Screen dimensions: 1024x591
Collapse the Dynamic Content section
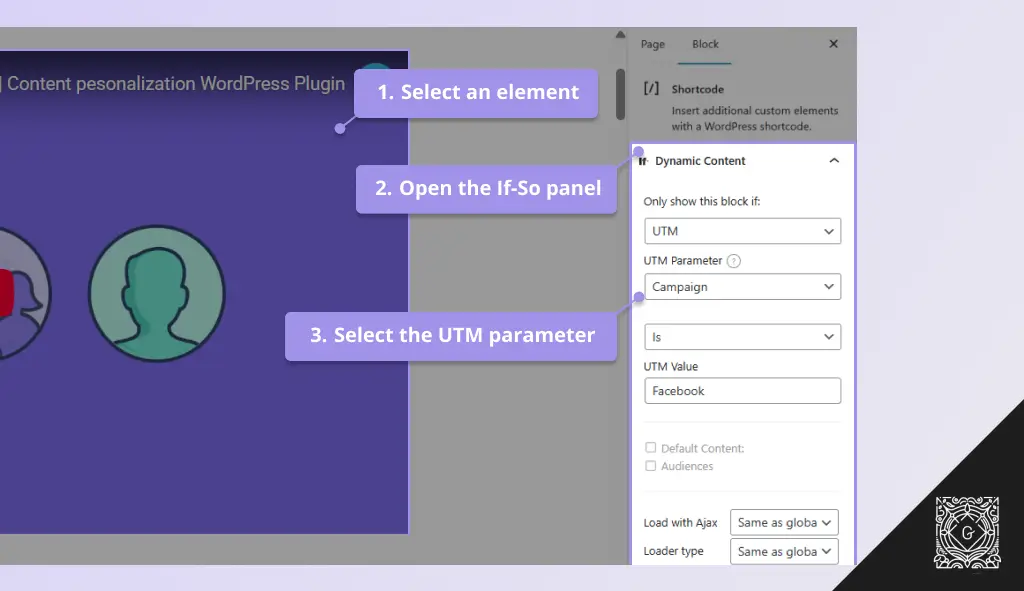pos(834,160)
